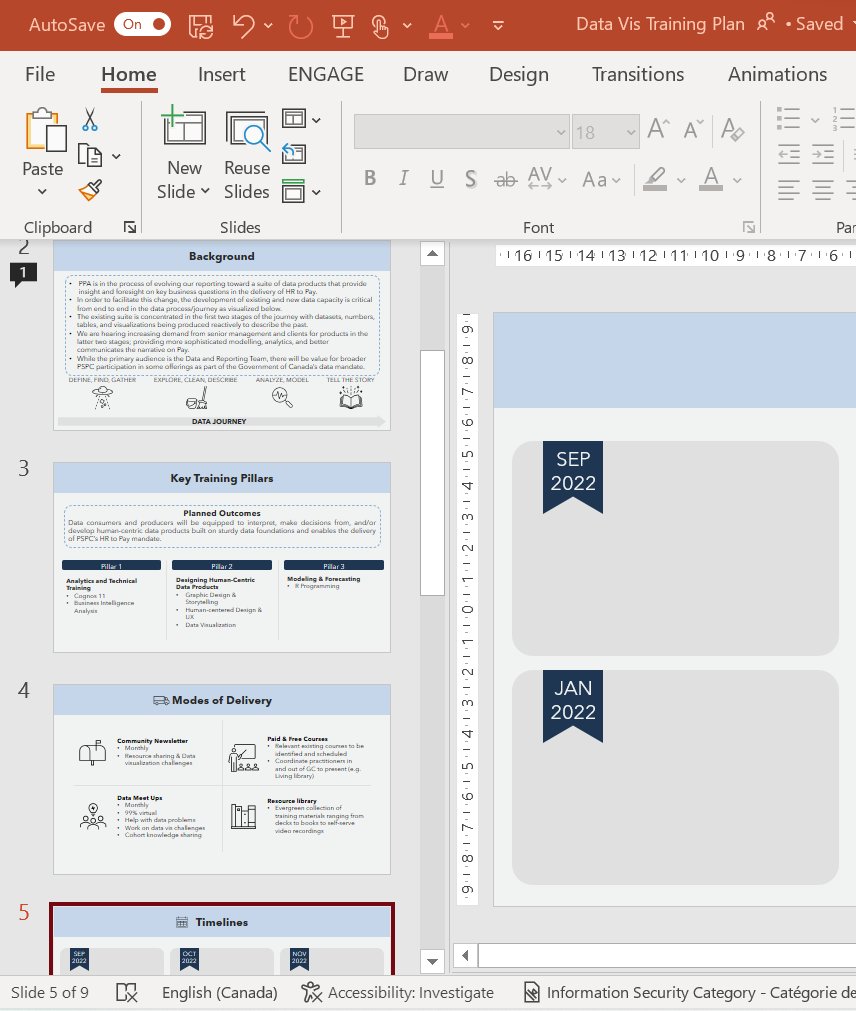
Task: Open the Section dropdown arrow
Action: click(316, 192)
